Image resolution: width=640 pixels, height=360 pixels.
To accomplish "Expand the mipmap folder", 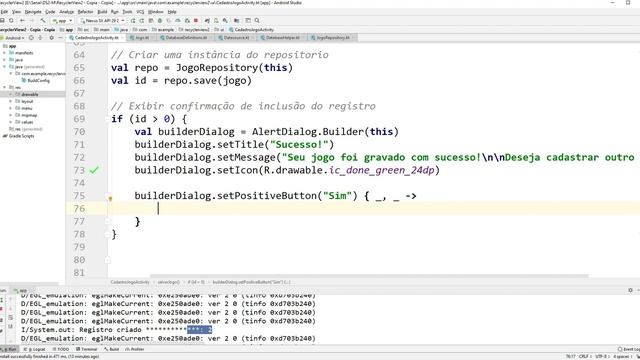I will (x=11, y=115).
